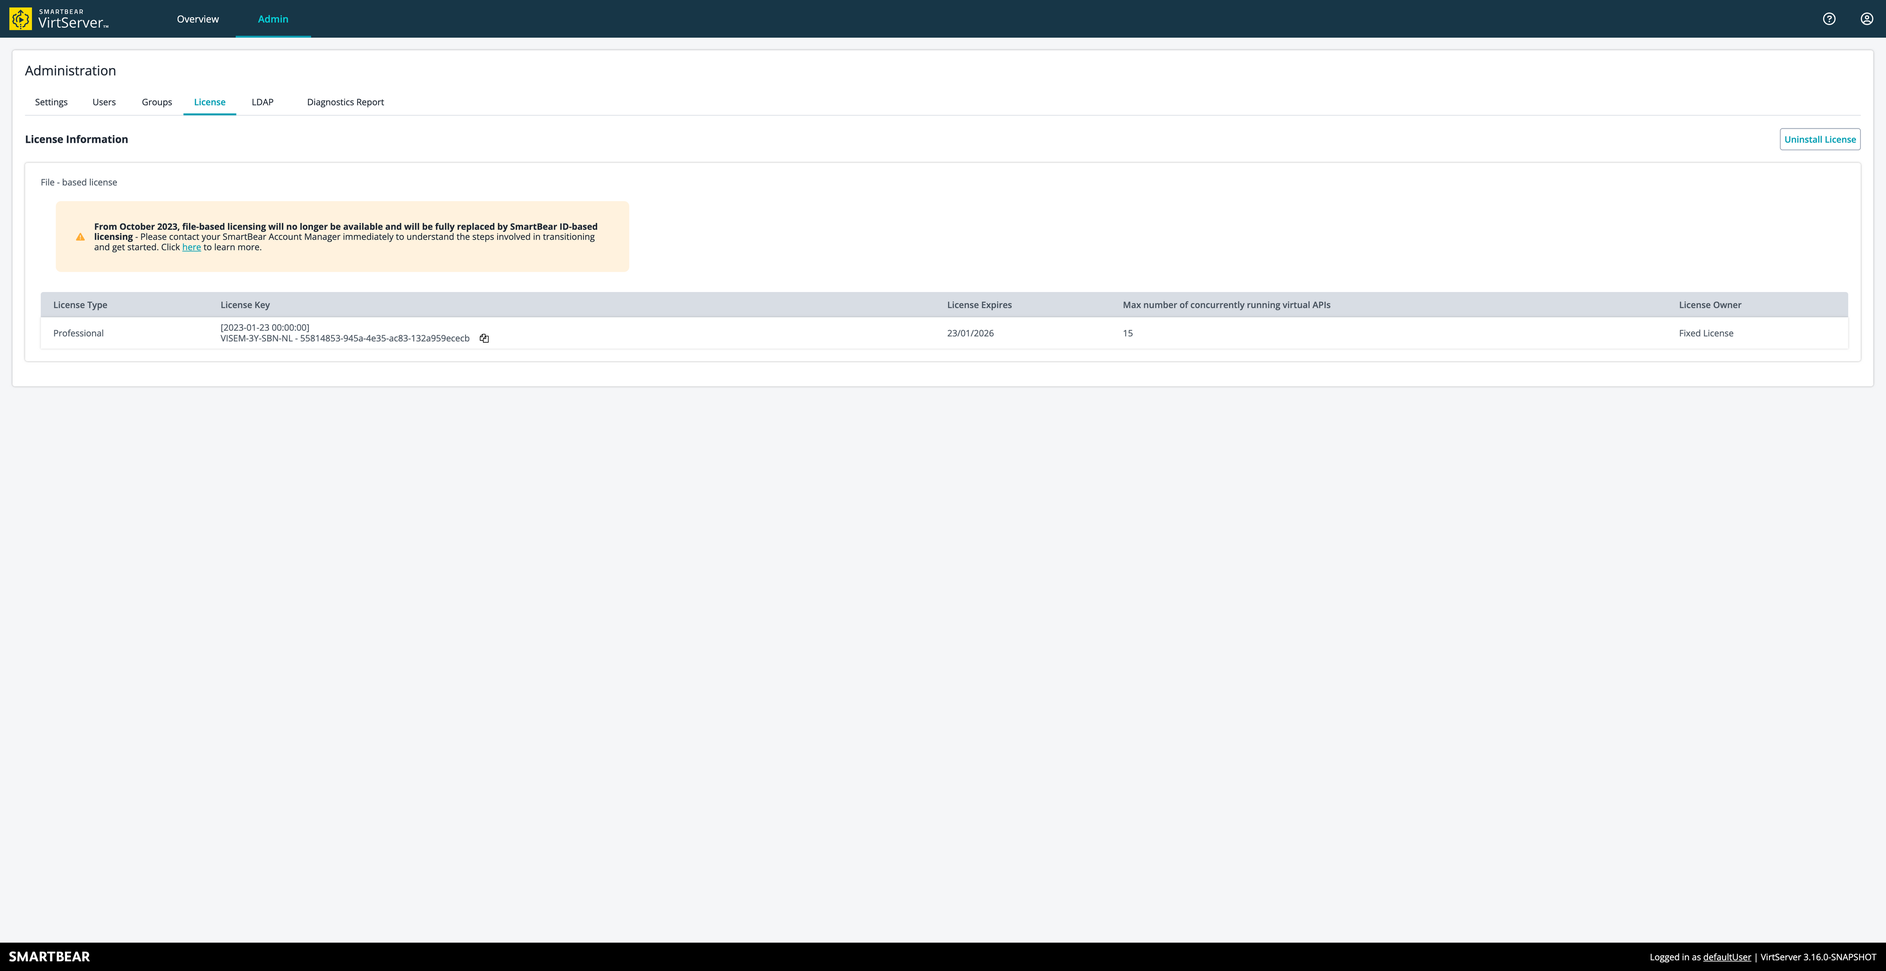Viewport: 1886px width, 971px height.
Task: Go to the Overview page
Action: tap(198, 19)
